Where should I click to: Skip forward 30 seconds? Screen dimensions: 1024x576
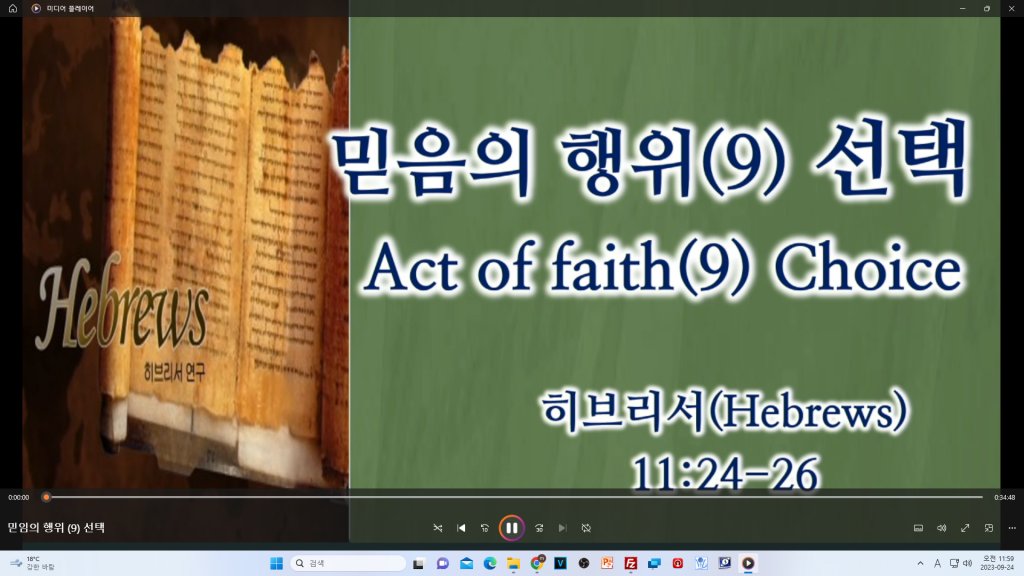click(x=539, y=527)
